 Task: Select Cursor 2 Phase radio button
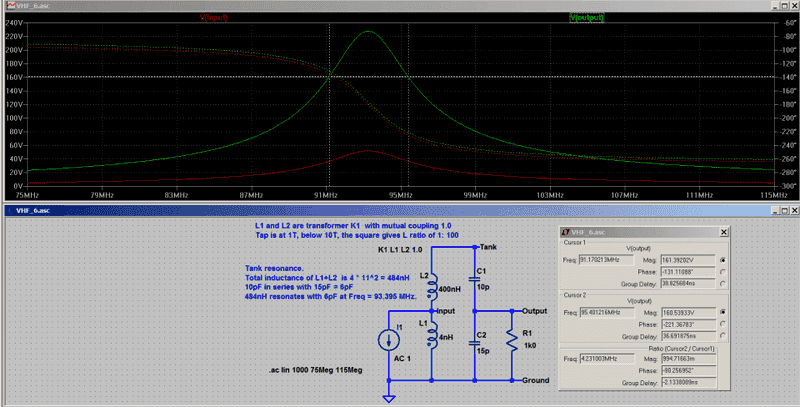tap(723, 322)
